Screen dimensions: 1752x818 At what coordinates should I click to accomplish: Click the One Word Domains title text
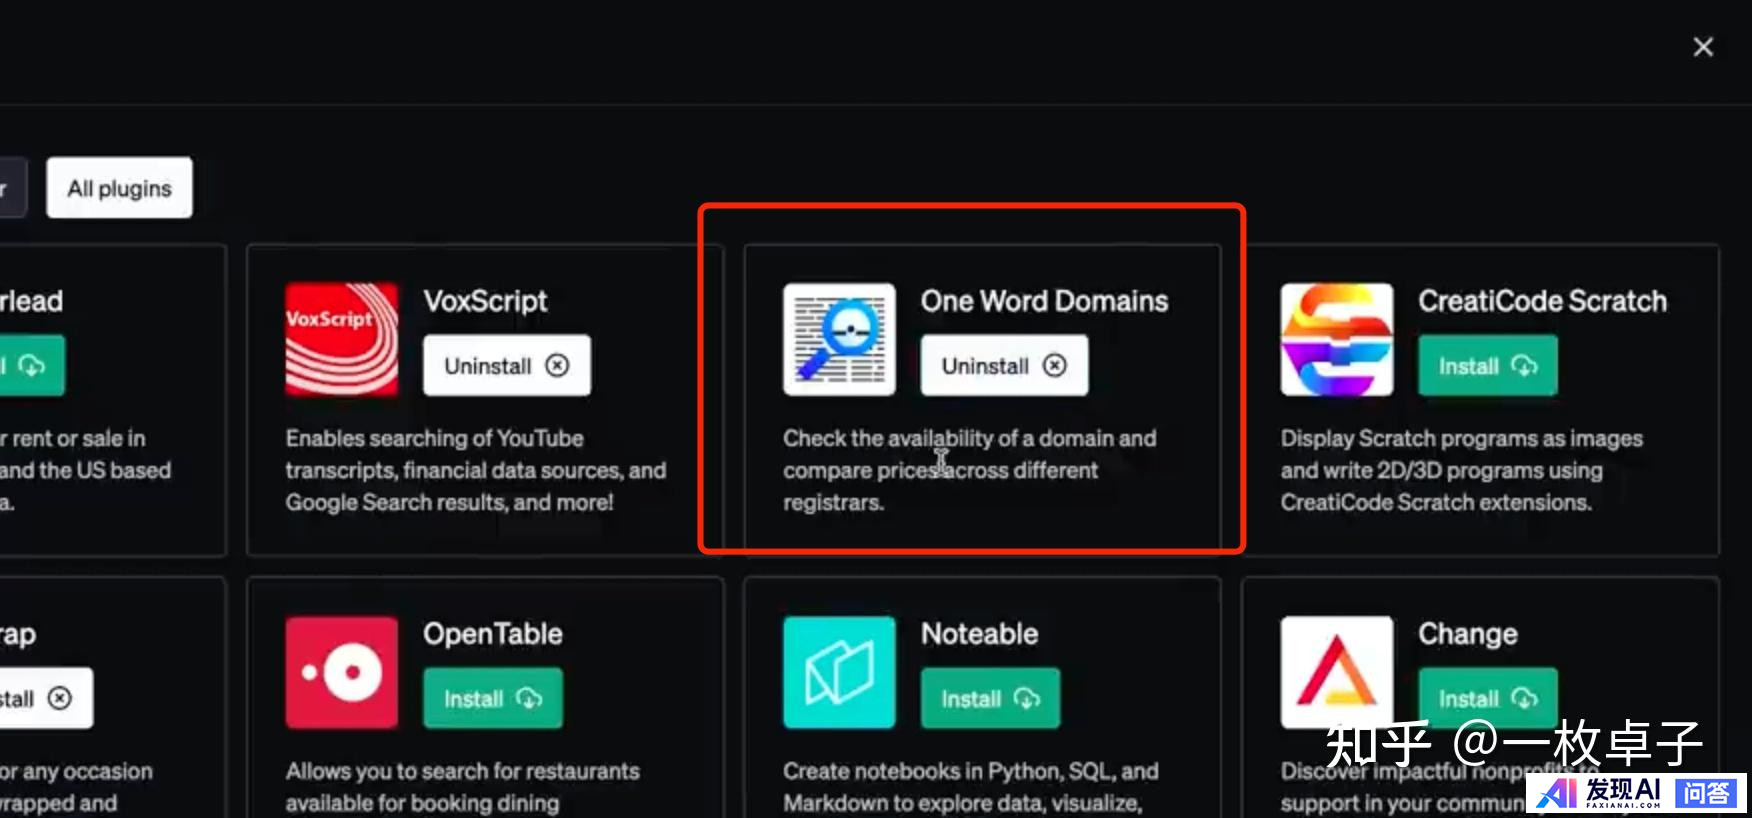coord(1044,301)
